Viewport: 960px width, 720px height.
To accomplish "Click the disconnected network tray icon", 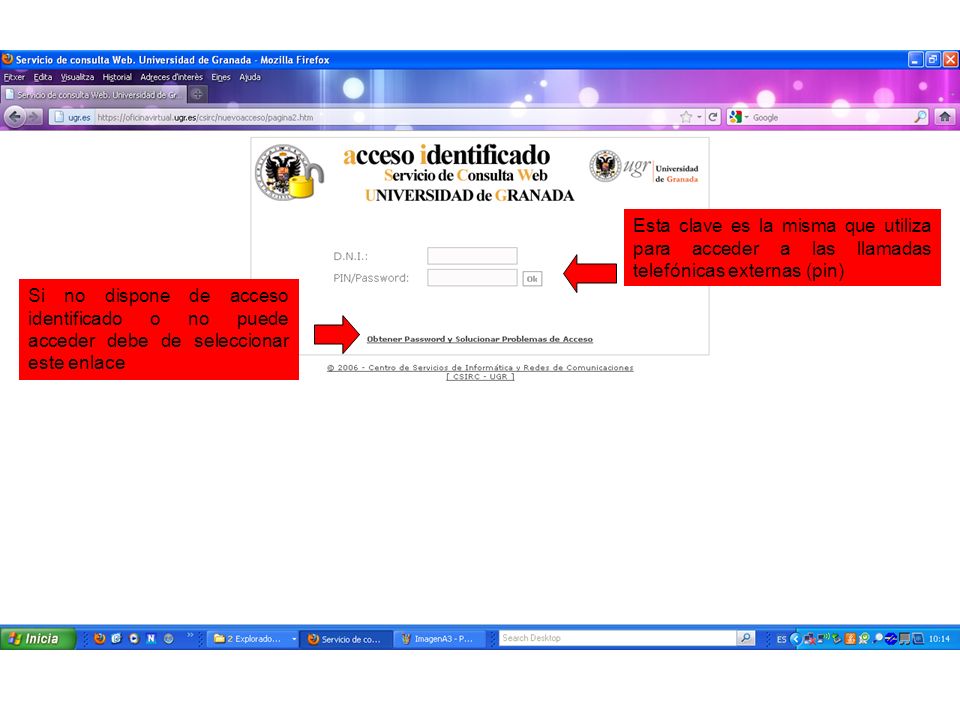I will (x=810, y=639).
